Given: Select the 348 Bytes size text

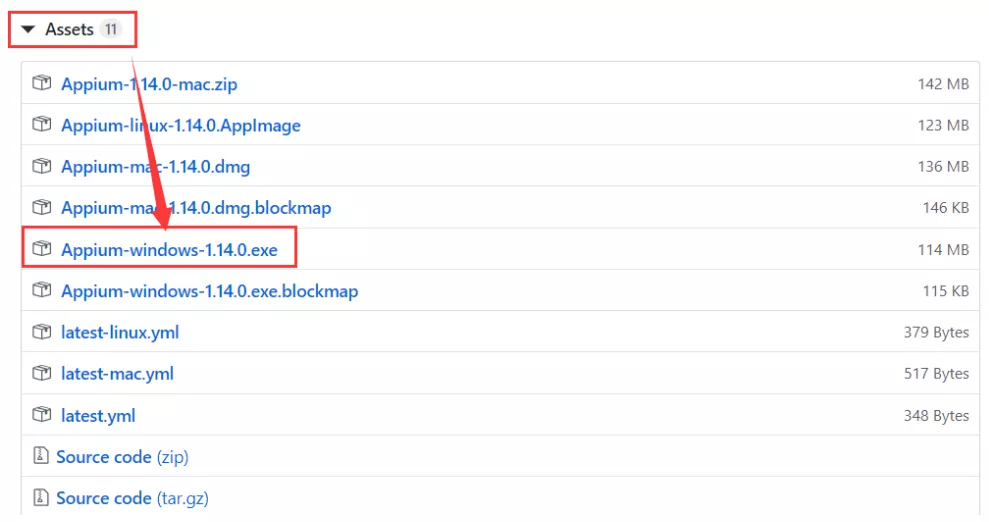Looking at the screenshot, I should (936, 415).
